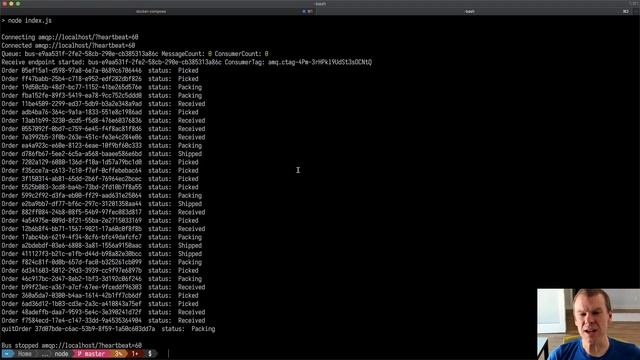Click the 'MessageCount: 0' text in Queue line
640x360 pixels.
187,54
